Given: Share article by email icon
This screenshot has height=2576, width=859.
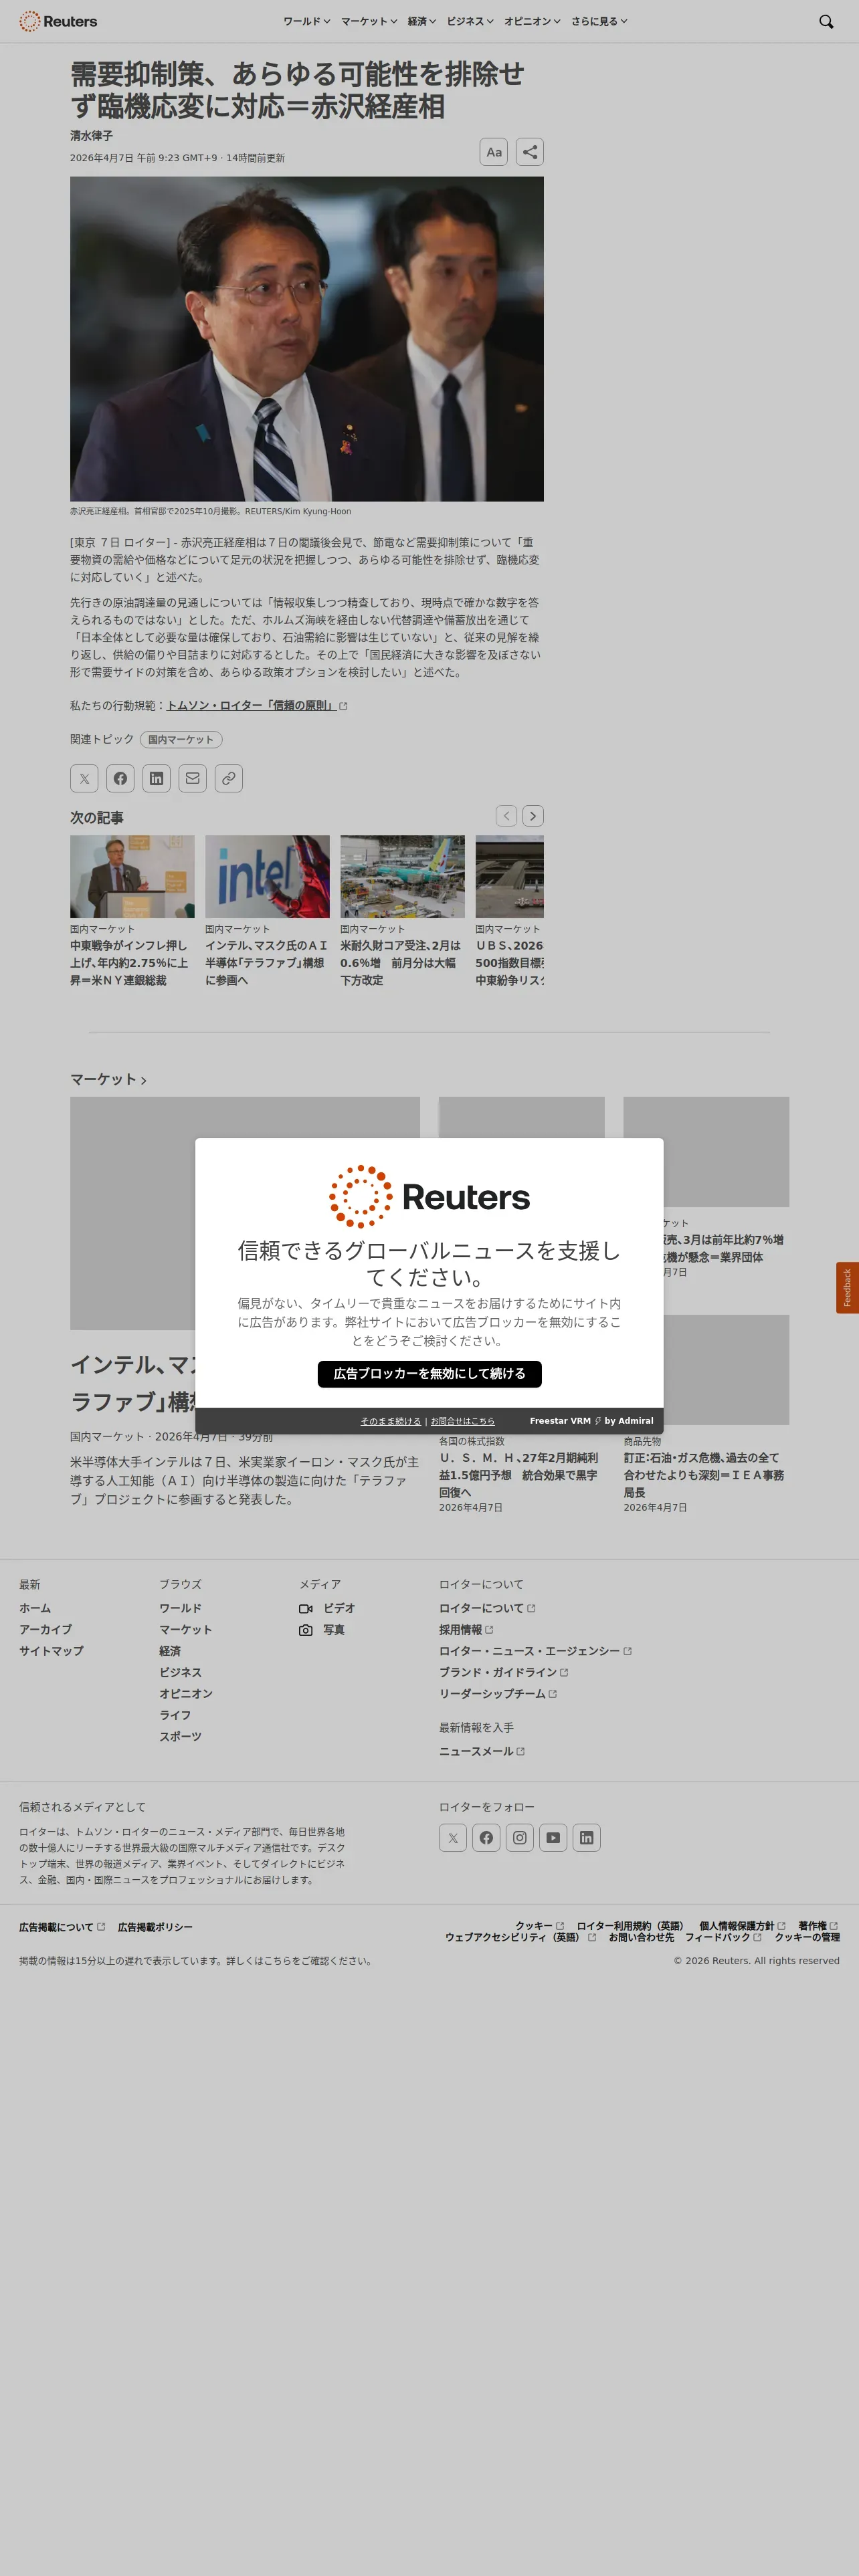Looking at the screenshot, I should coord(192,778).
